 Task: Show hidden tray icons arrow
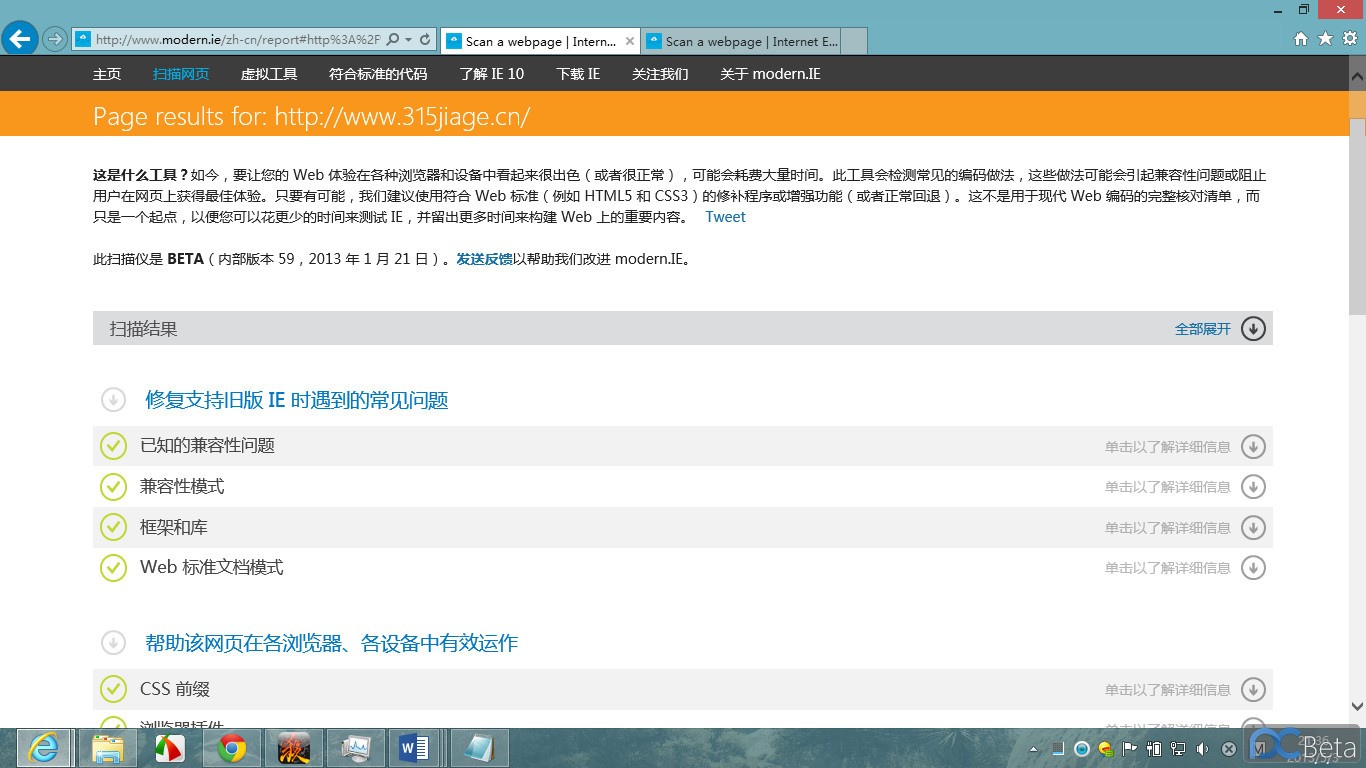(1034, 748)
